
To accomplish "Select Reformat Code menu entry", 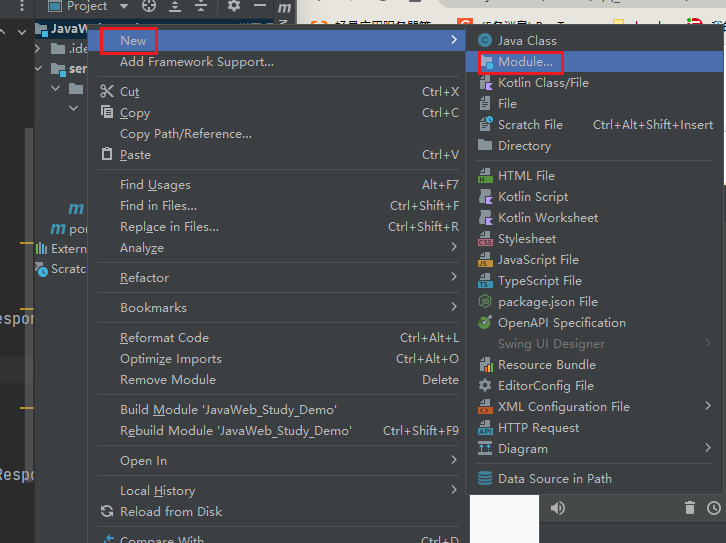I will click(x=164, y=338).
